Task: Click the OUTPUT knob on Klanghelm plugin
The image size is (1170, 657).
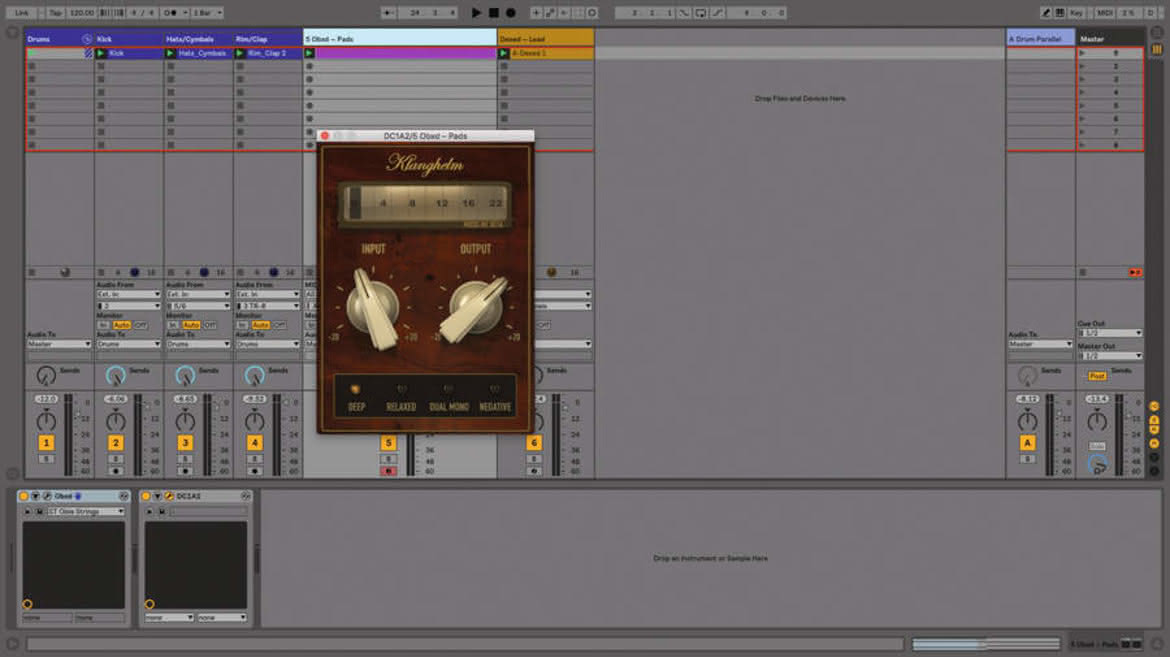Action: pyautogui.click(x=475, y=308)
